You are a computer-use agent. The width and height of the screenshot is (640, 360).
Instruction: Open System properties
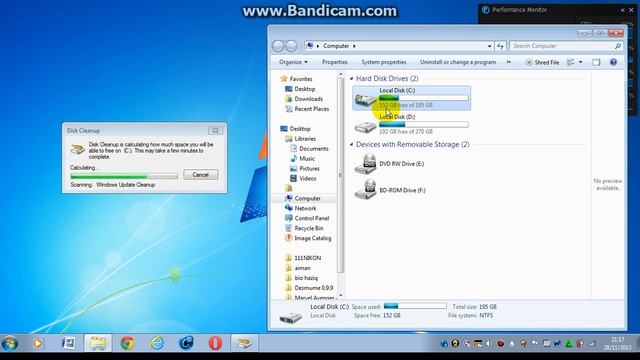pyautogui.click(x=384, y=62)
